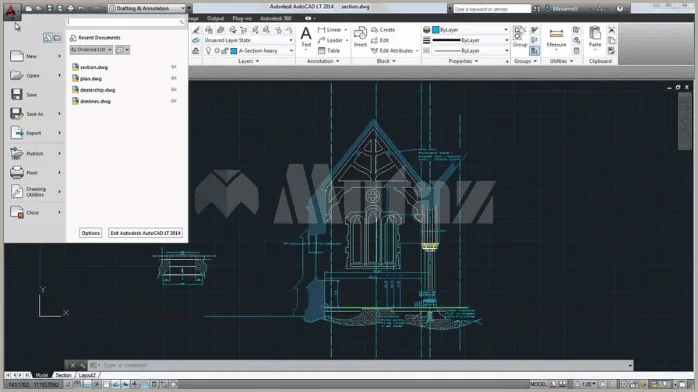Toggle freeze sun icon for A-Section-heavy layer
The width and height of the screenshot is (698, 392).
coord(217,51)
